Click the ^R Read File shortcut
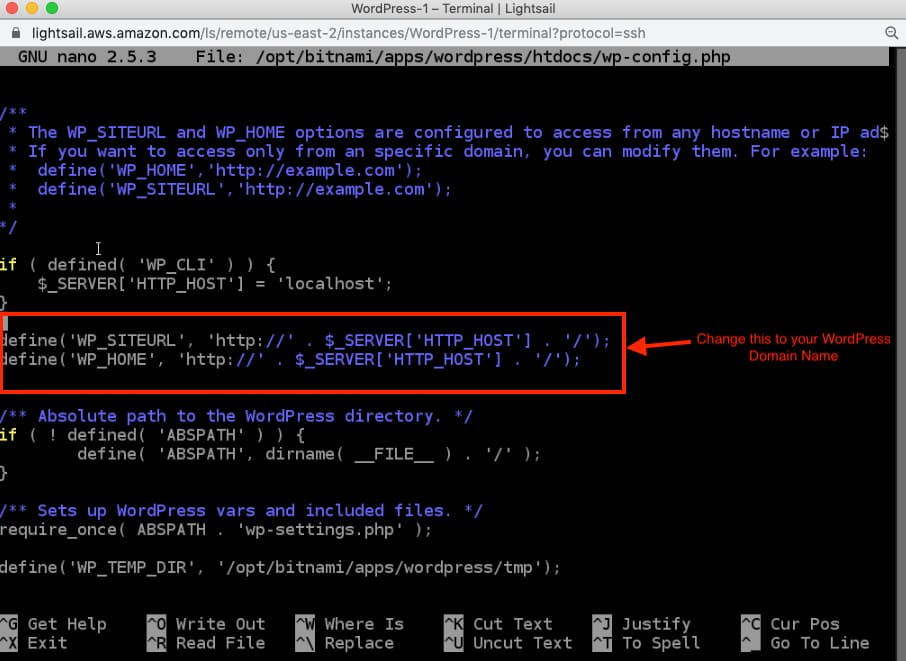 (x=206, y=643)
